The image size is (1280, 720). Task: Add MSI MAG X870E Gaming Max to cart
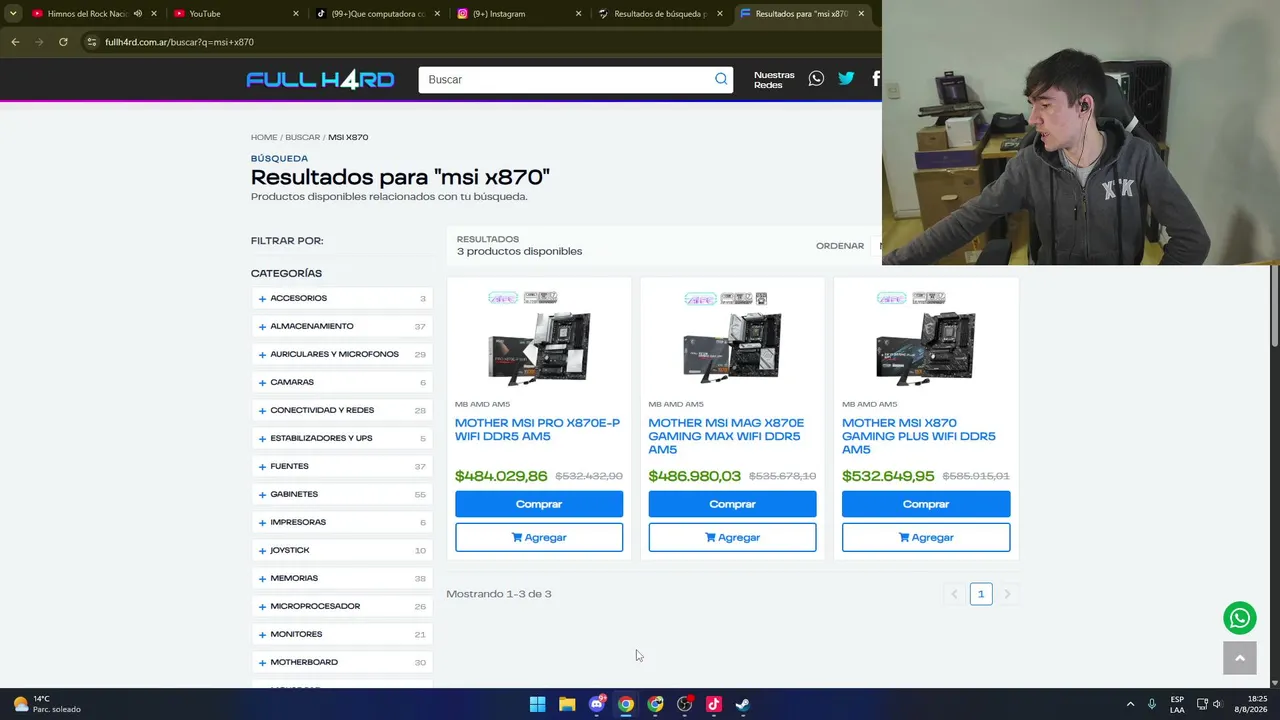[x=732, y=537]
